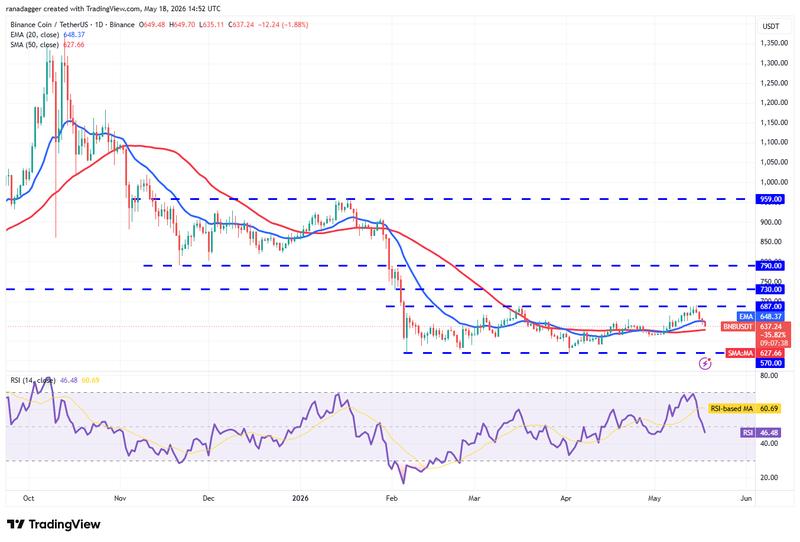Click the 1,350.00 price axis label
The height and width of the screenshot is (542, 800).
click(774, 43)
